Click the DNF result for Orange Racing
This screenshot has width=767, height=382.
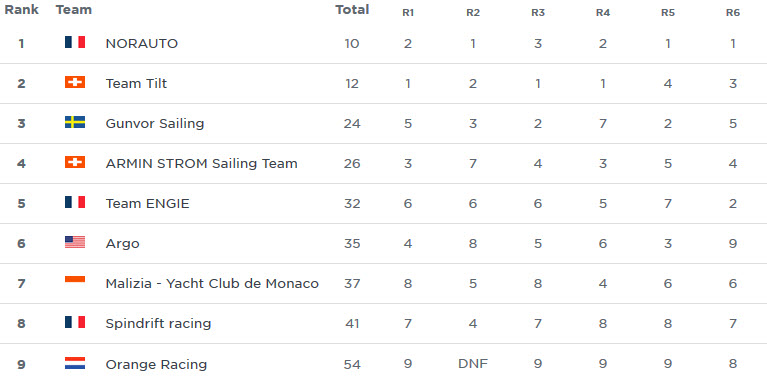[x=473, y=363]
